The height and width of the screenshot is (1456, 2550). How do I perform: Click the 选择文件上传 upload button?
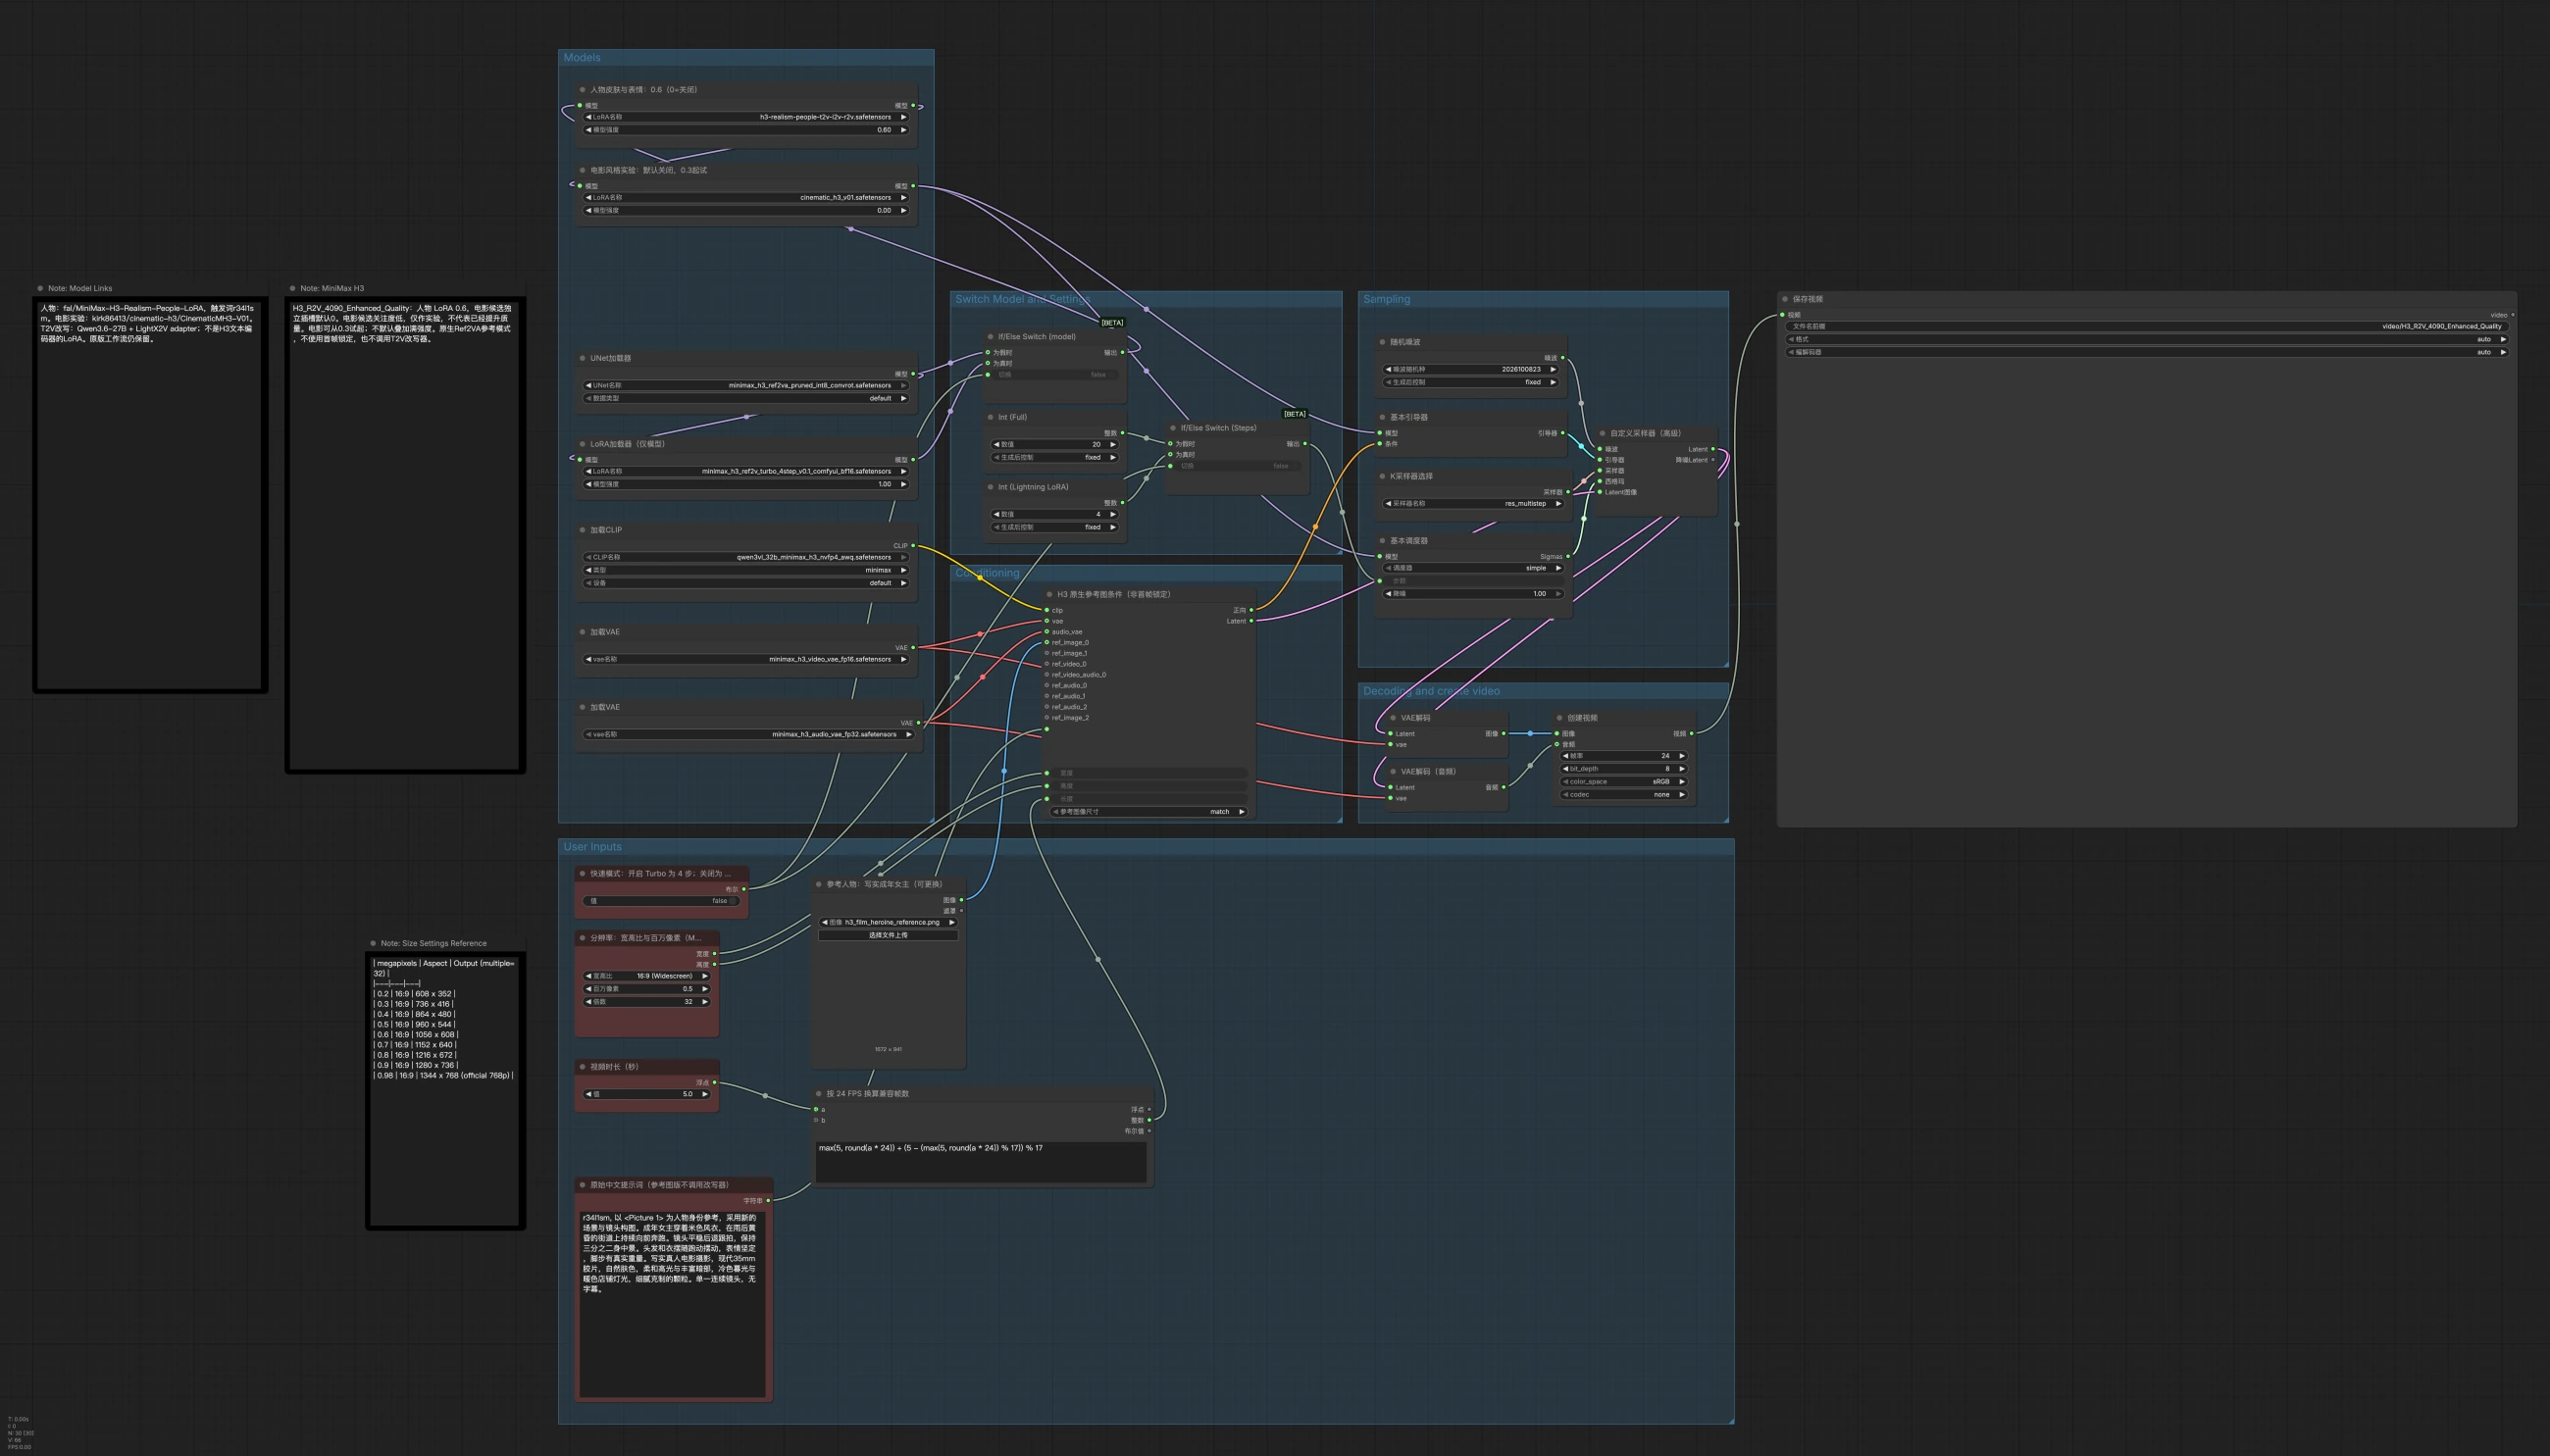pos(888,936)
